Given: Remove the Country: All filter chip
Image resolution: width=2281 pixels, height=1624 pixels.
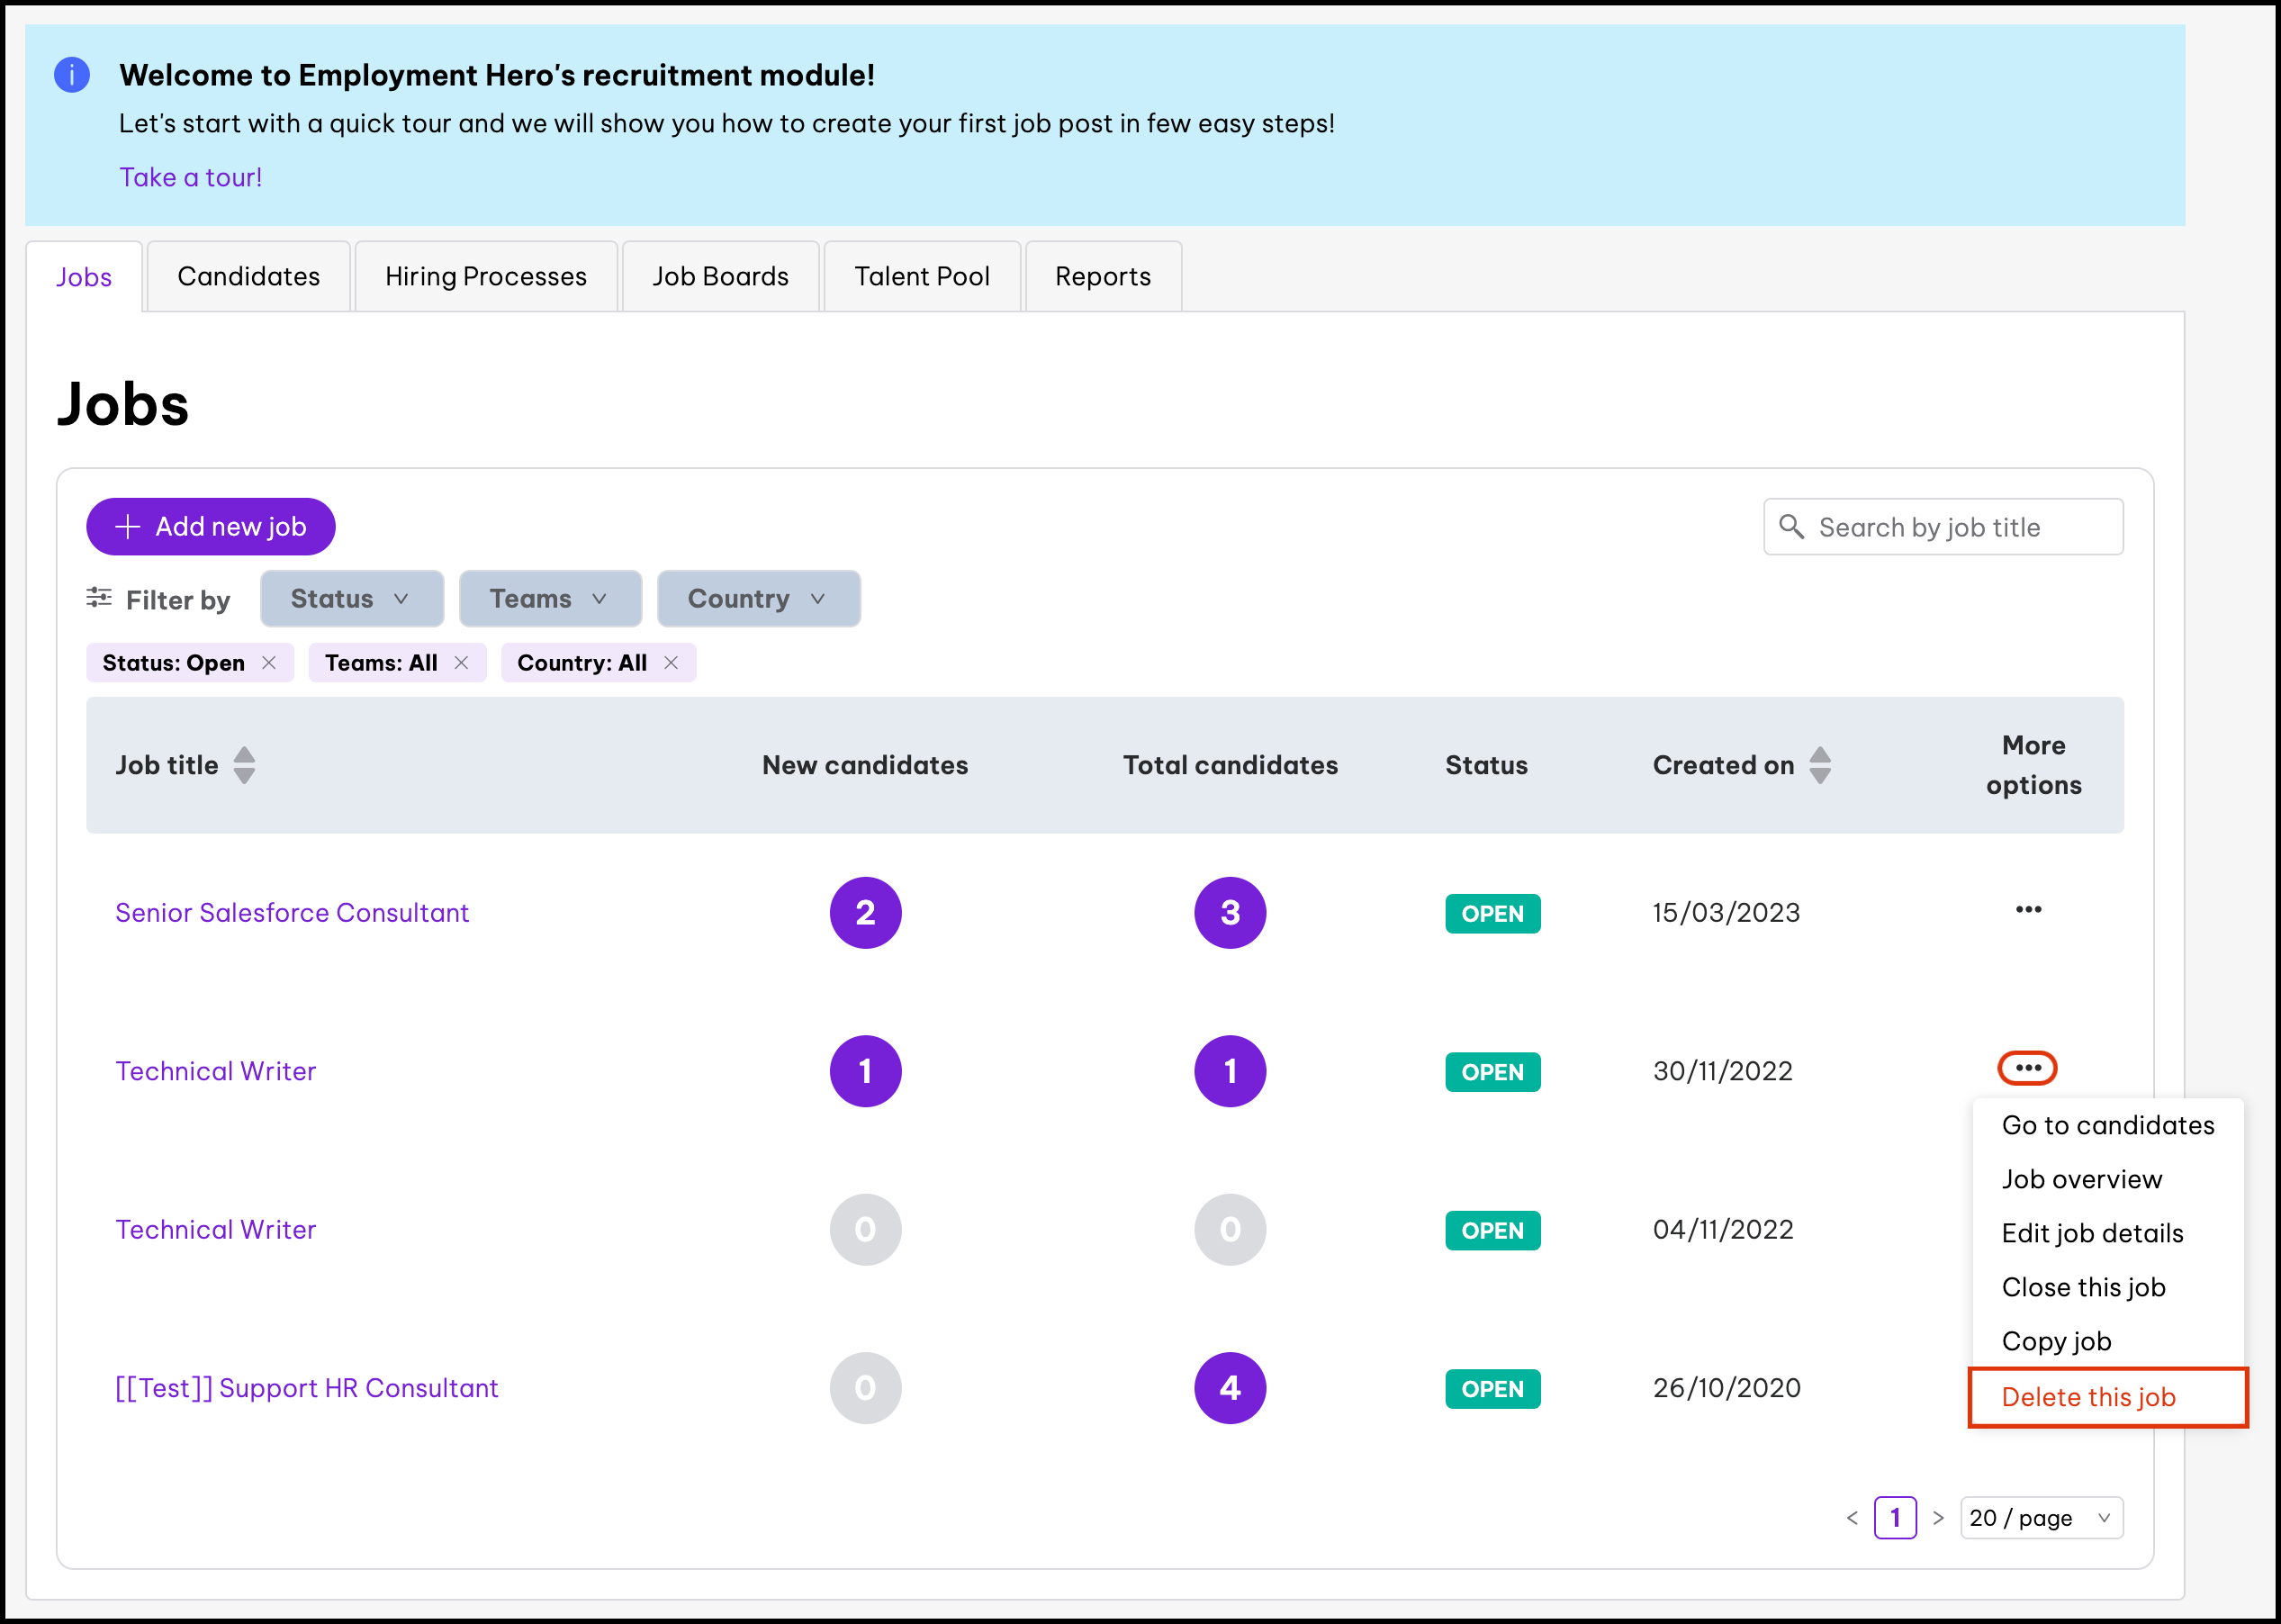Looking at the screenshot, I should point(671,663).
